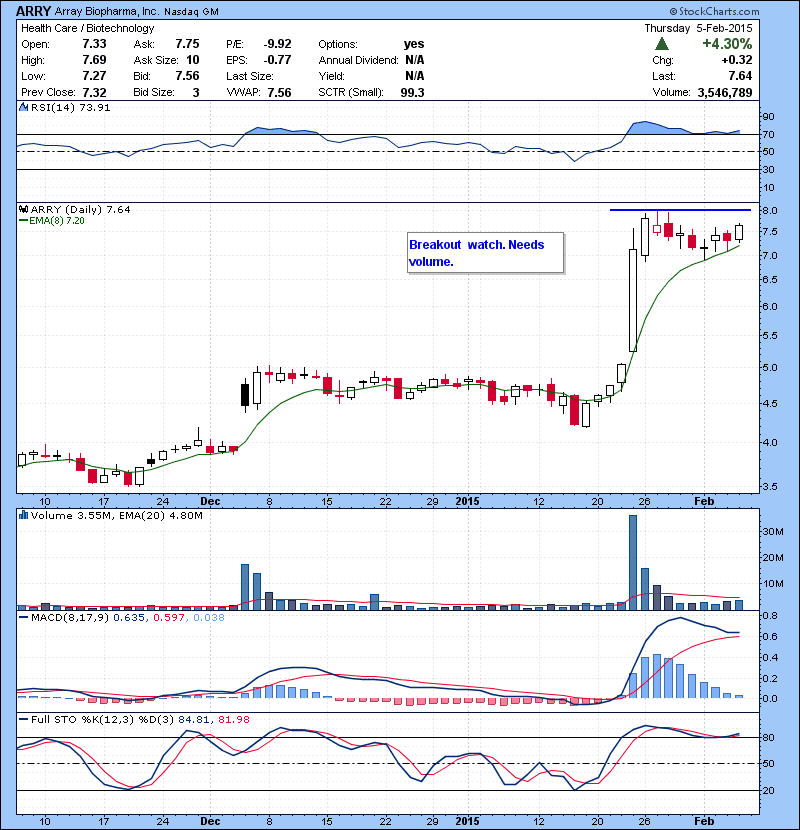Click the Health Care / Biotechnology sector label

click(88, 28)
